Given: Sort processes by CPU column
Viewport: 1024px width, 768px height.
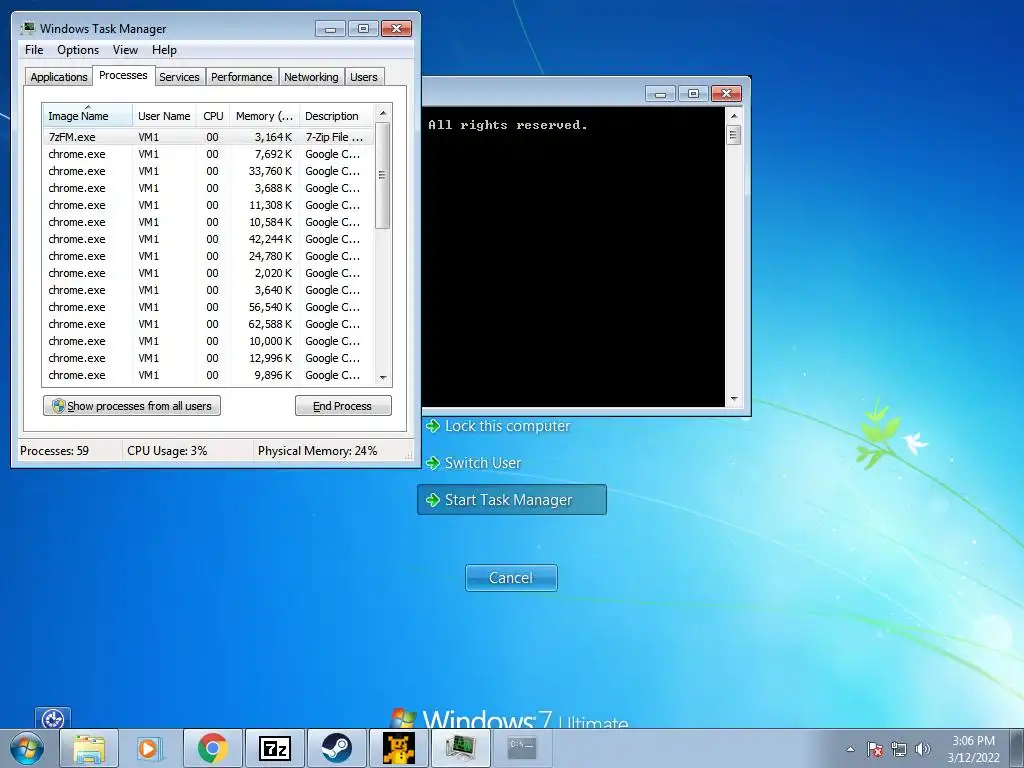Looking at the screenshot, I should click(213, 116).
